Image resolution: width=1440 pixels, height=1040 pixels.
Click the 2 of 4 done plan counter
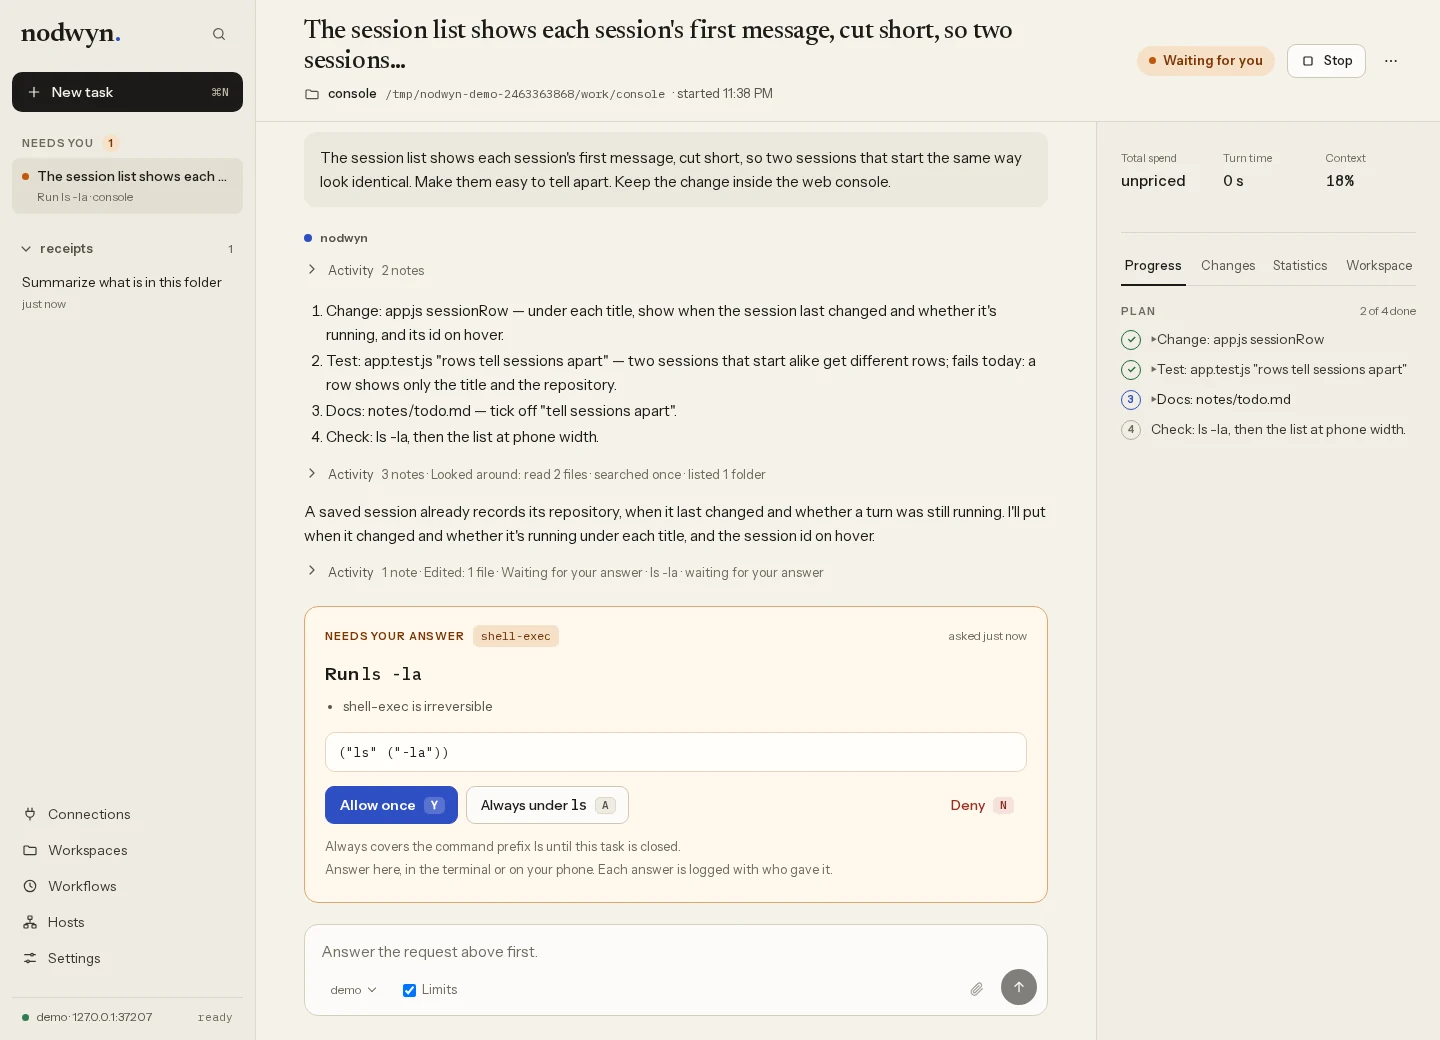coord(1388,311)
